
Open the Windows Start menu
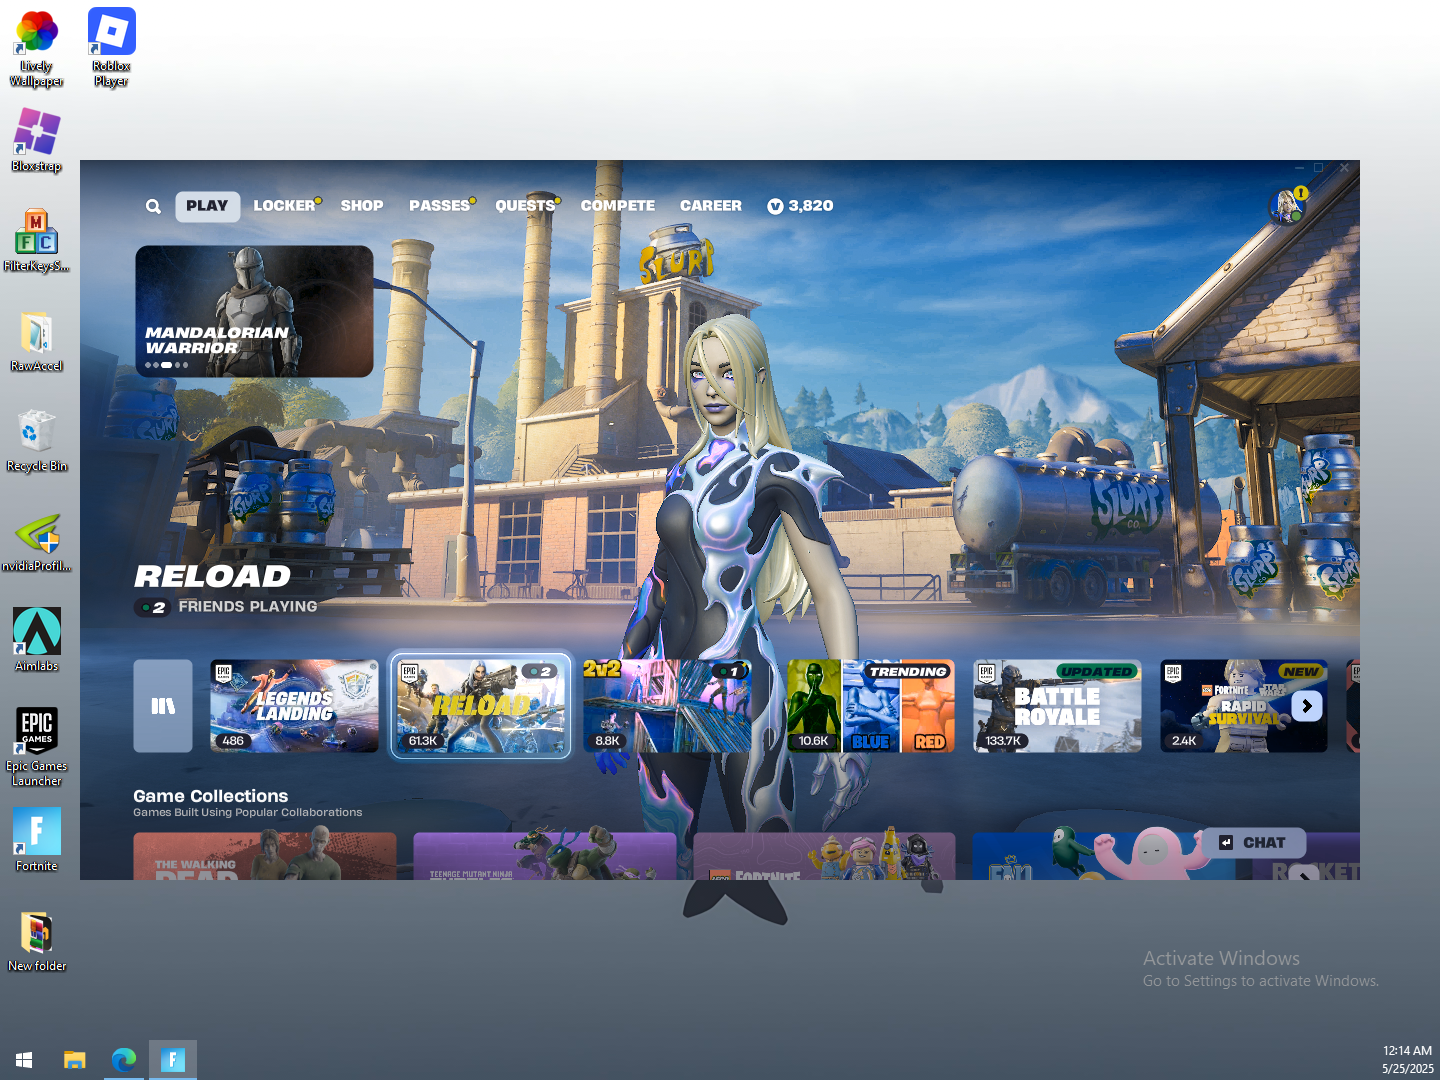tap(24, 1060)
